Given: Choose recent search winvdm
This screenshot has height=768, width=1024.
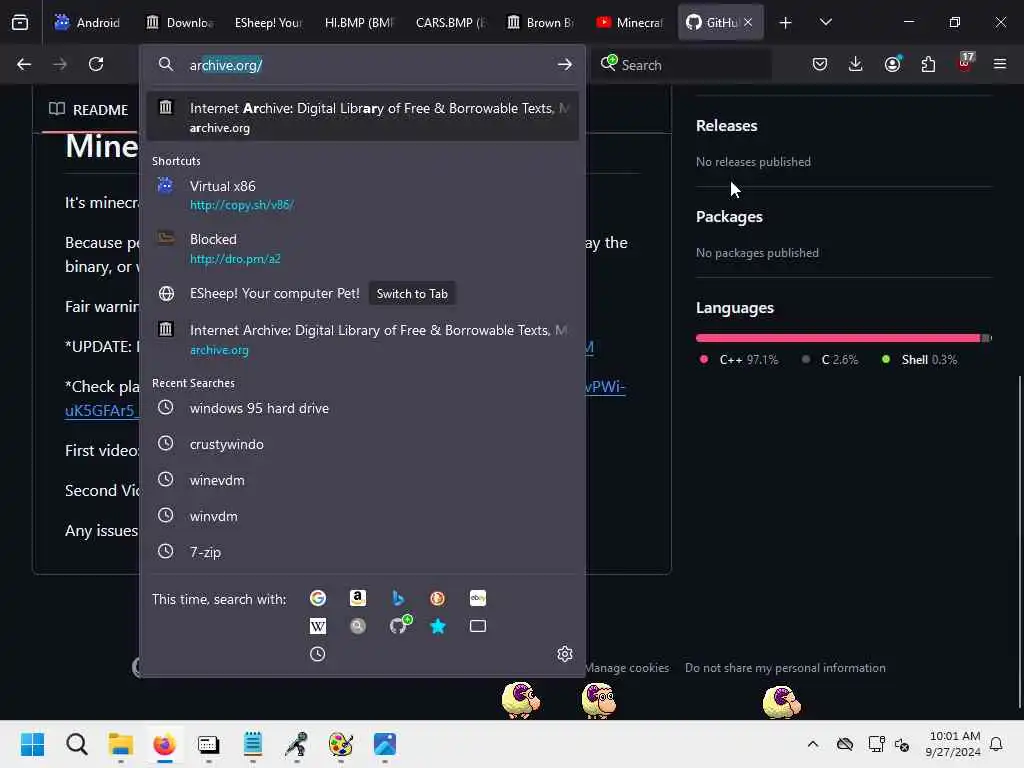Looking at the screenshot, I should click(363, 516).
